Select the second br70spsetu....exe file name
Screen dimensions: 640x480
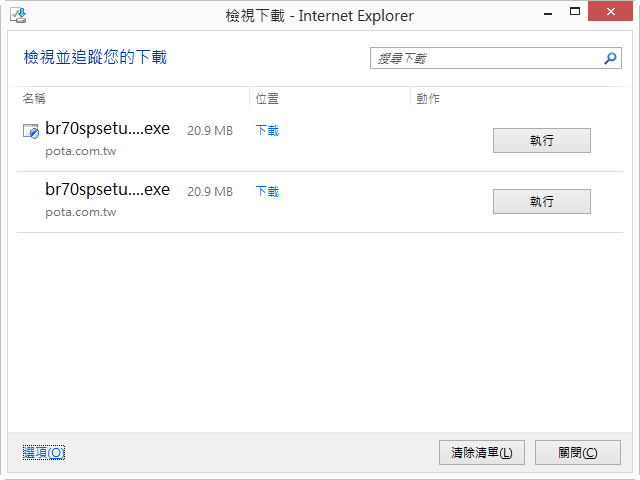click(x=107, y=189)
